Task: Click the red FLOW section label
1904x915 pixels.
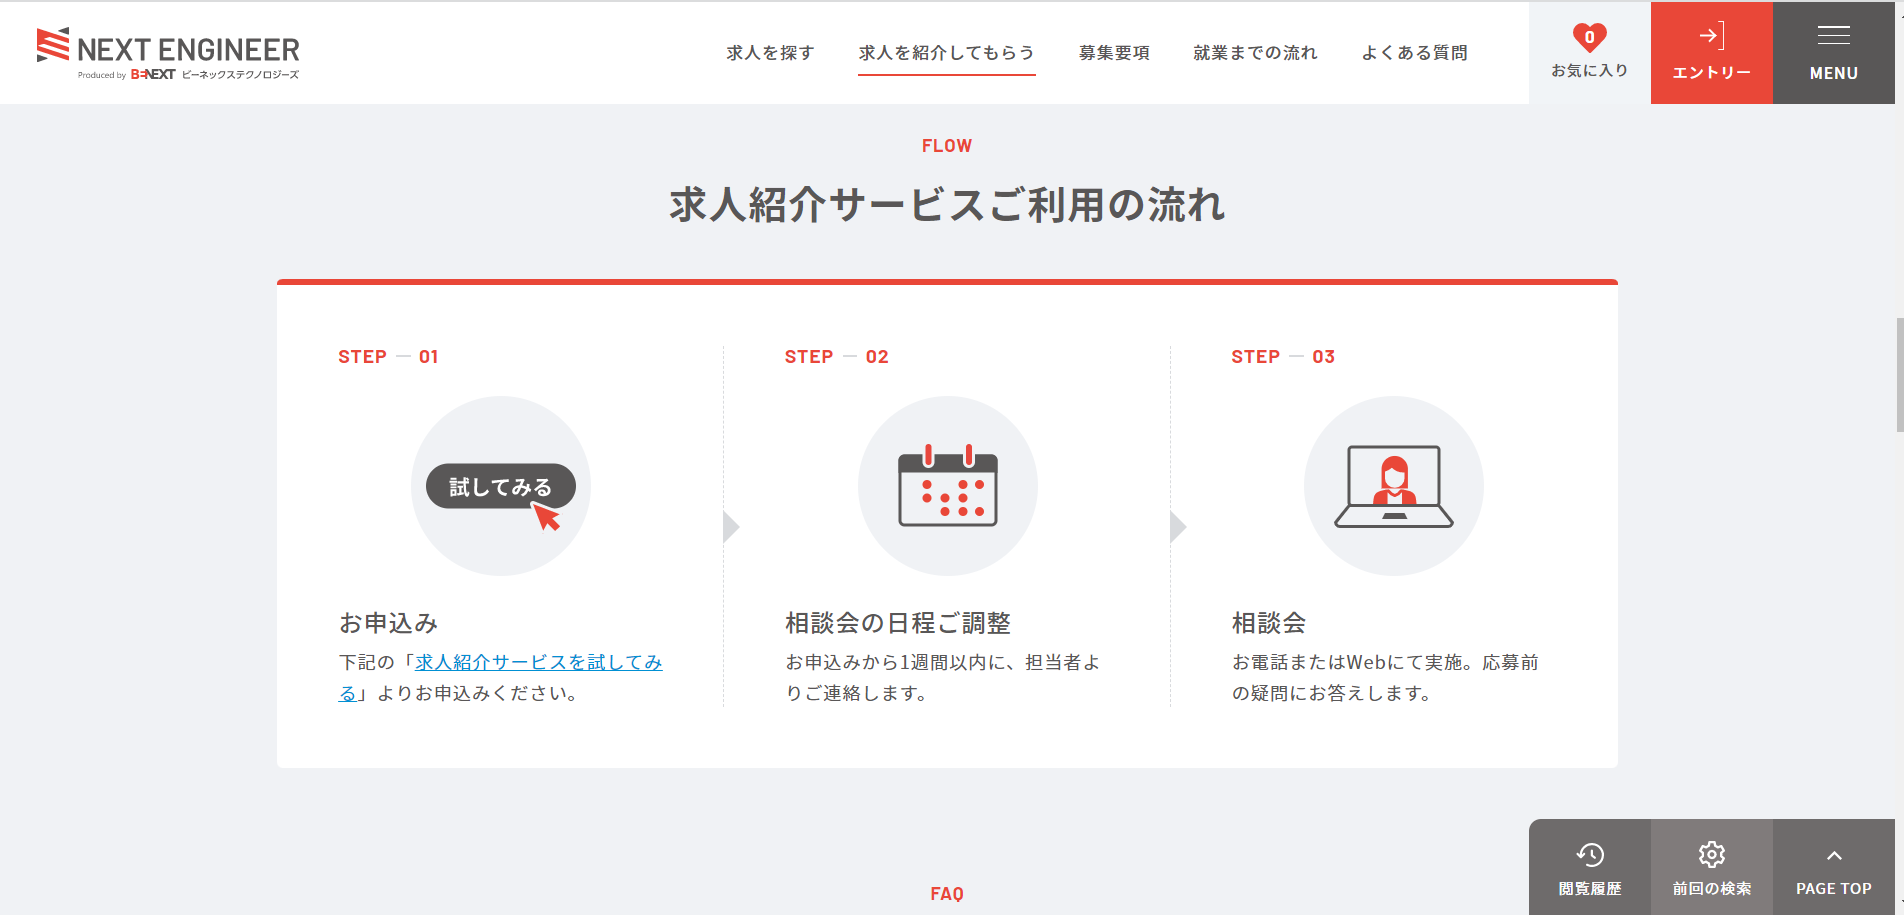Action: pyautogui.click(x=947, y=146)
